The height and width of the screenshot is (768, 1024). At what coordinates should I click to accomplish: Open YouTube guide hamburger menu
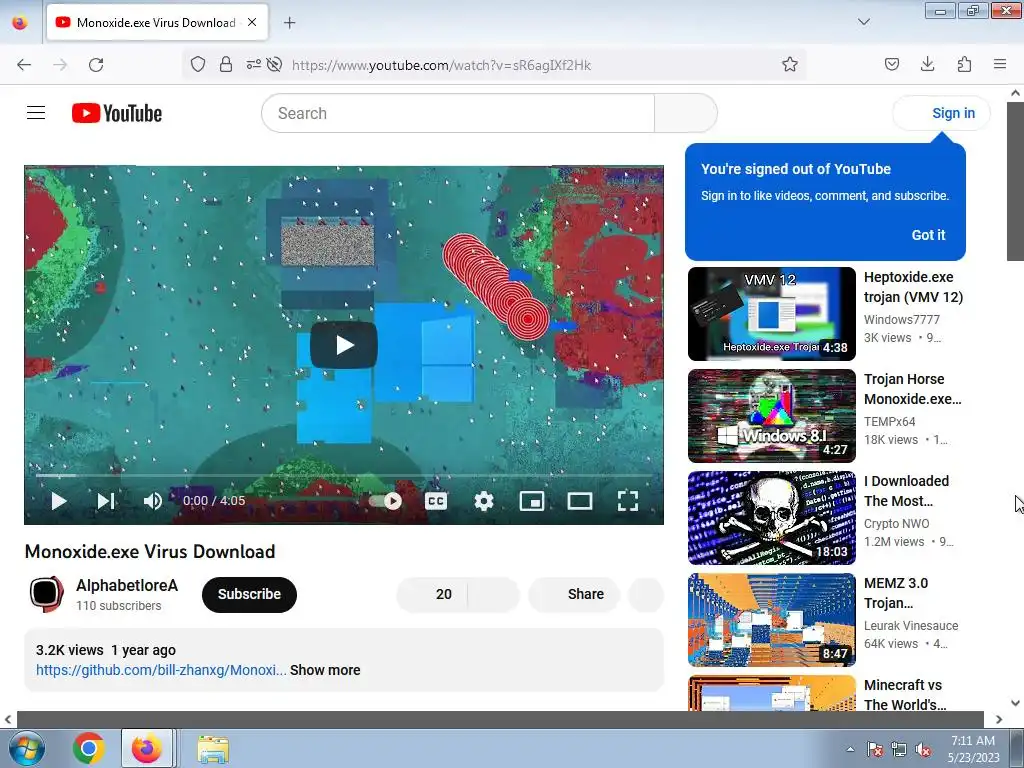click(x=36, y=113)
